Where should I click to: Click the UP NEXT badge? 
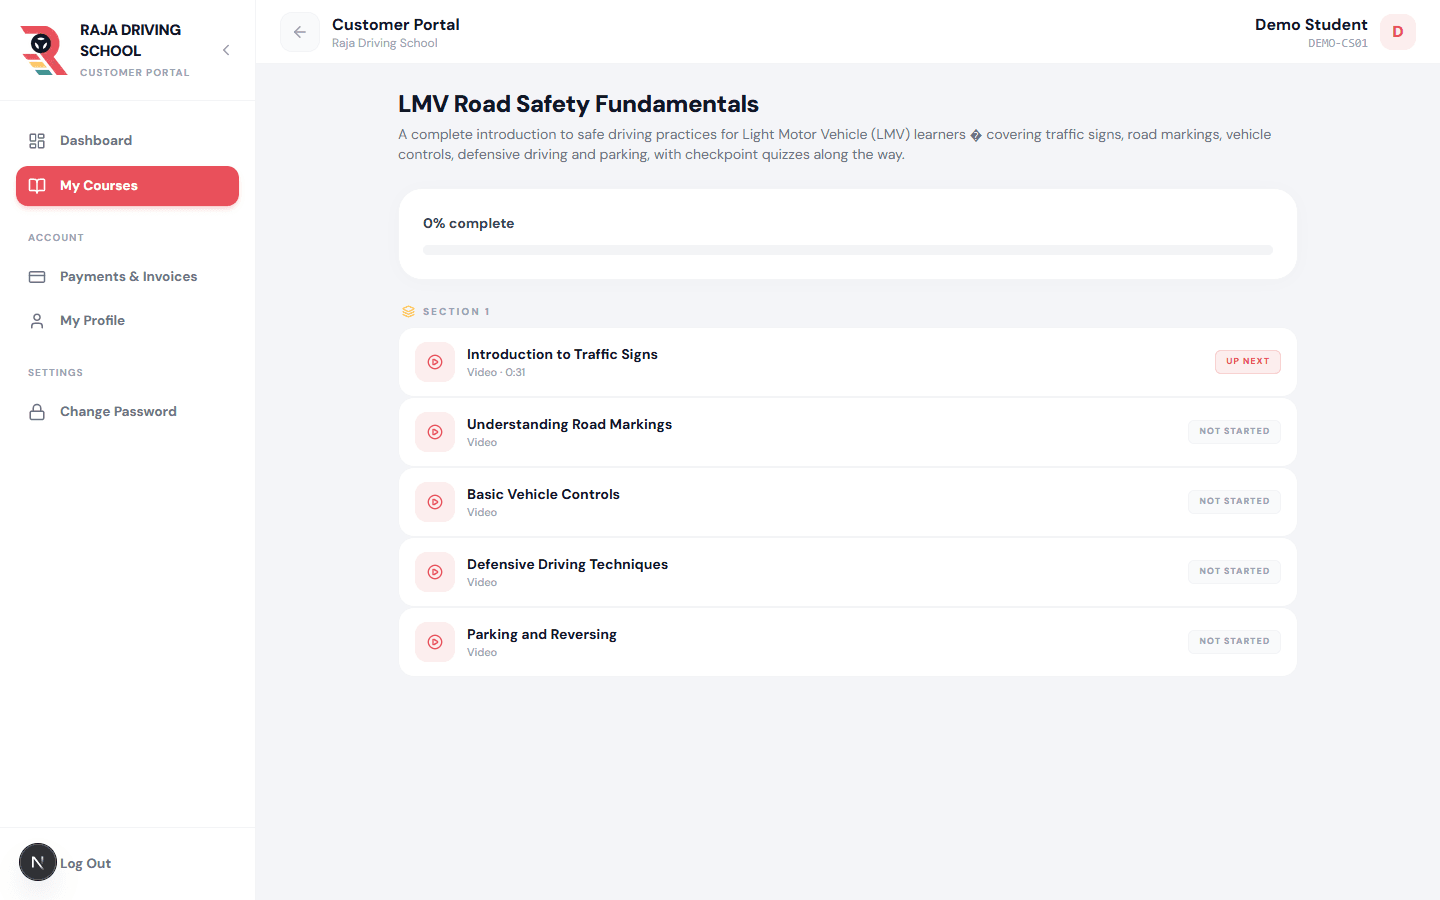tap(1248, 362)
